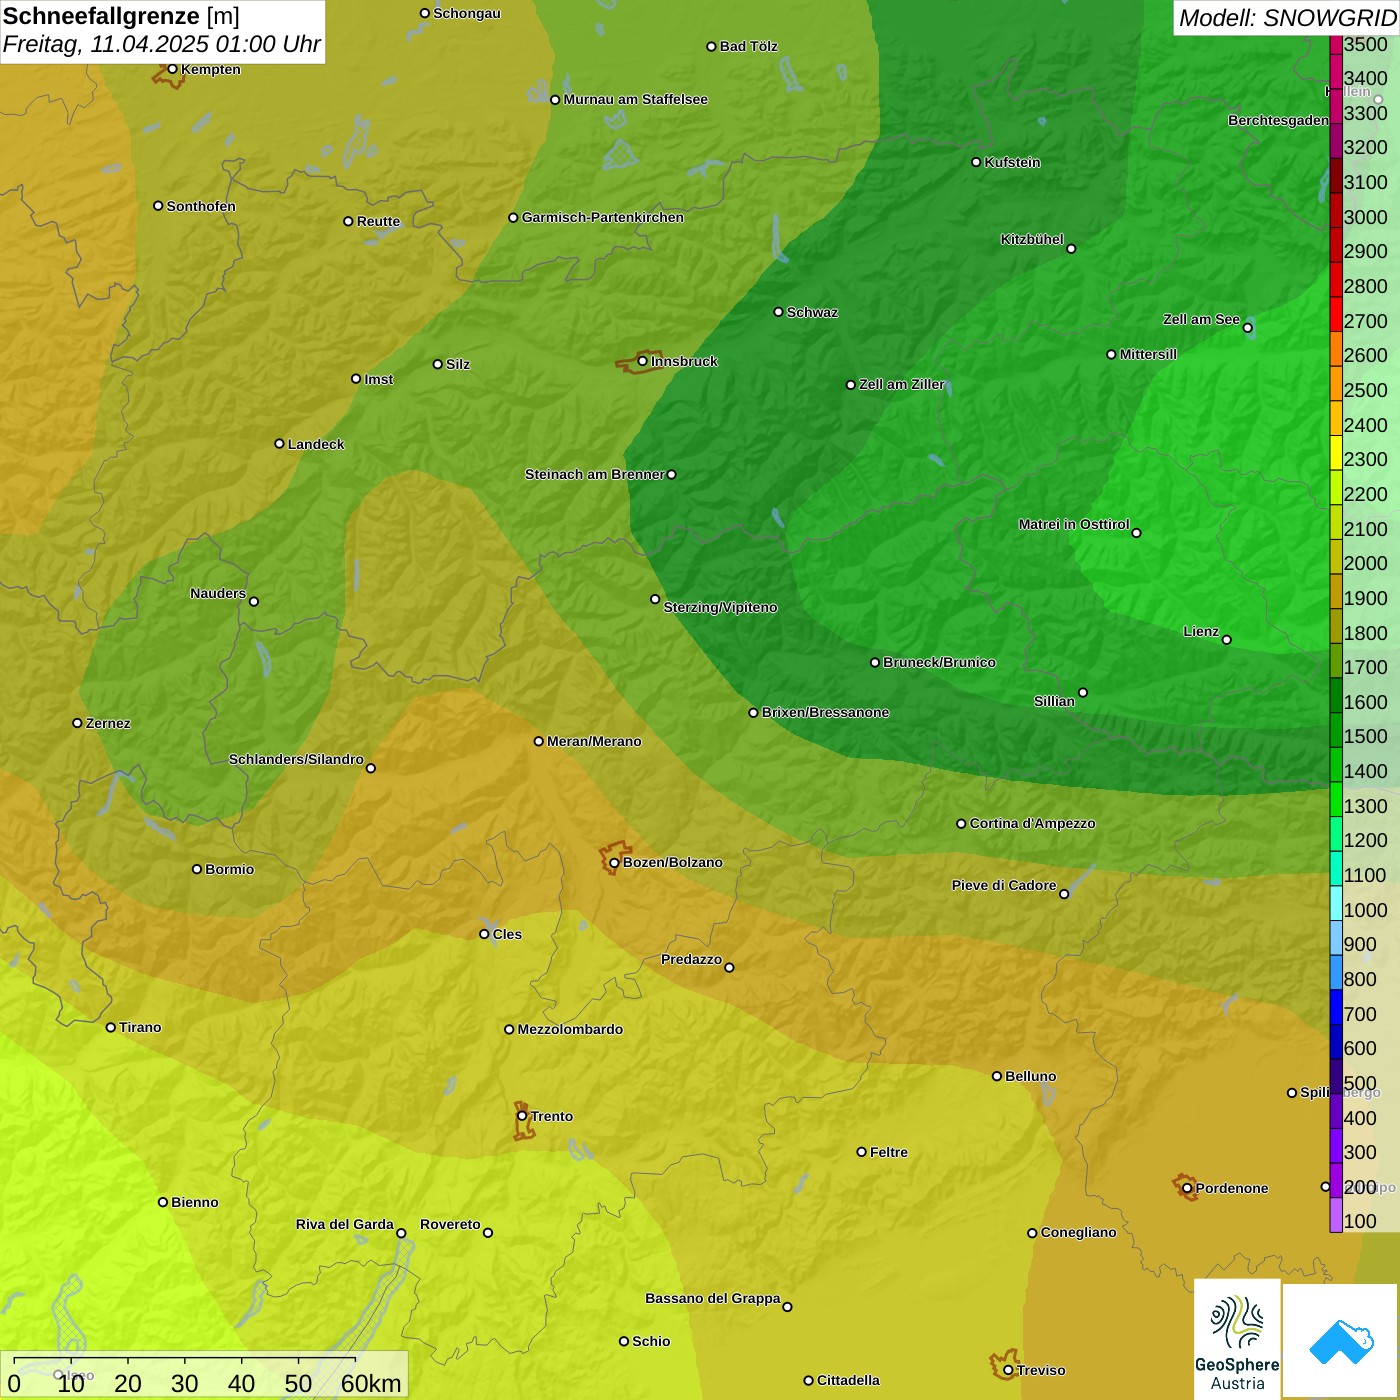Click the "Schlanders/Silandro" label
The width and height of the screenshot is (1400, 1400).
(296, 759)
